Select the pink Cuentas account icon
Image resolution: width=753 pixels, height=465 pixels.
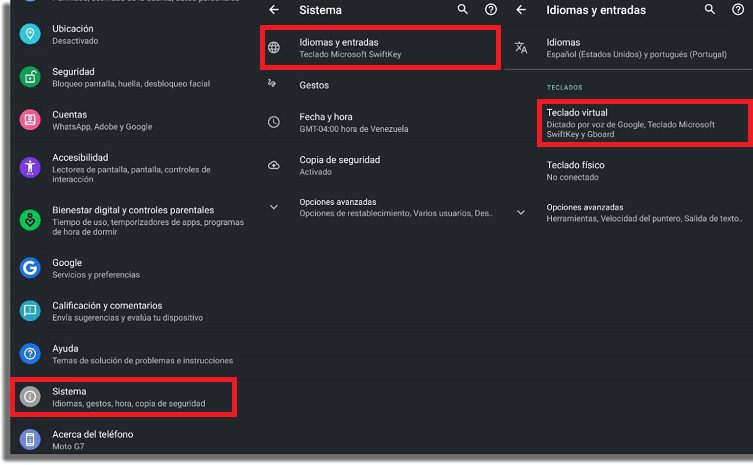(x=30, y=120)
